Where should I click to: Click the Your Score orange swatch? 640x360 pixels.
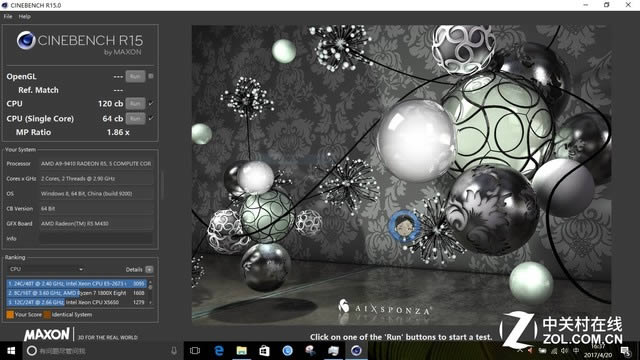[x=10, y=315]
